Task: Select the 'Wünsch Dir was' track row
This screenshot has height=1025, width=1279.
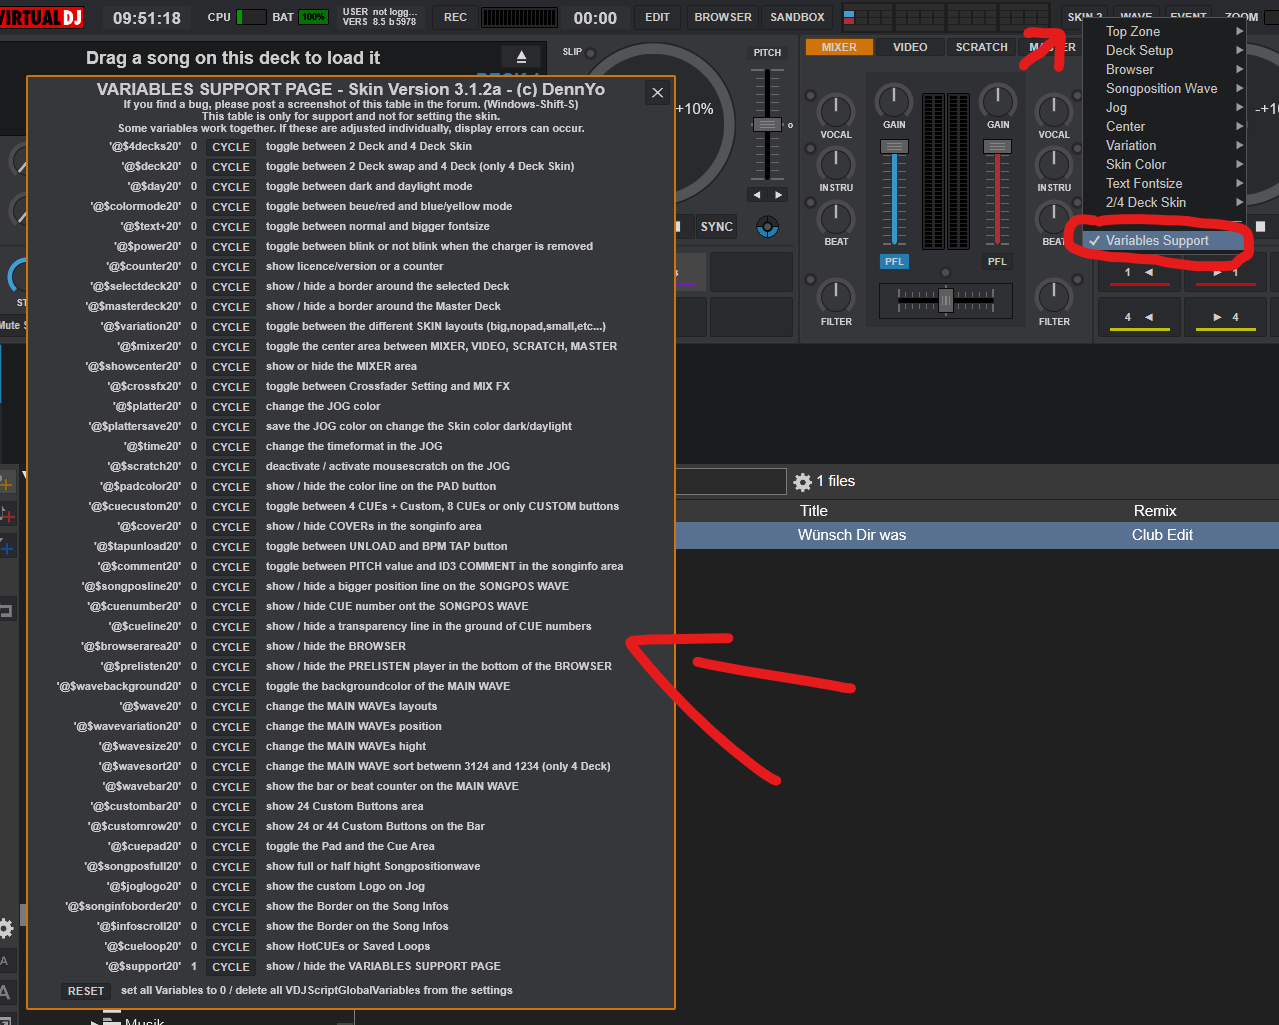Action: (977, 535)
